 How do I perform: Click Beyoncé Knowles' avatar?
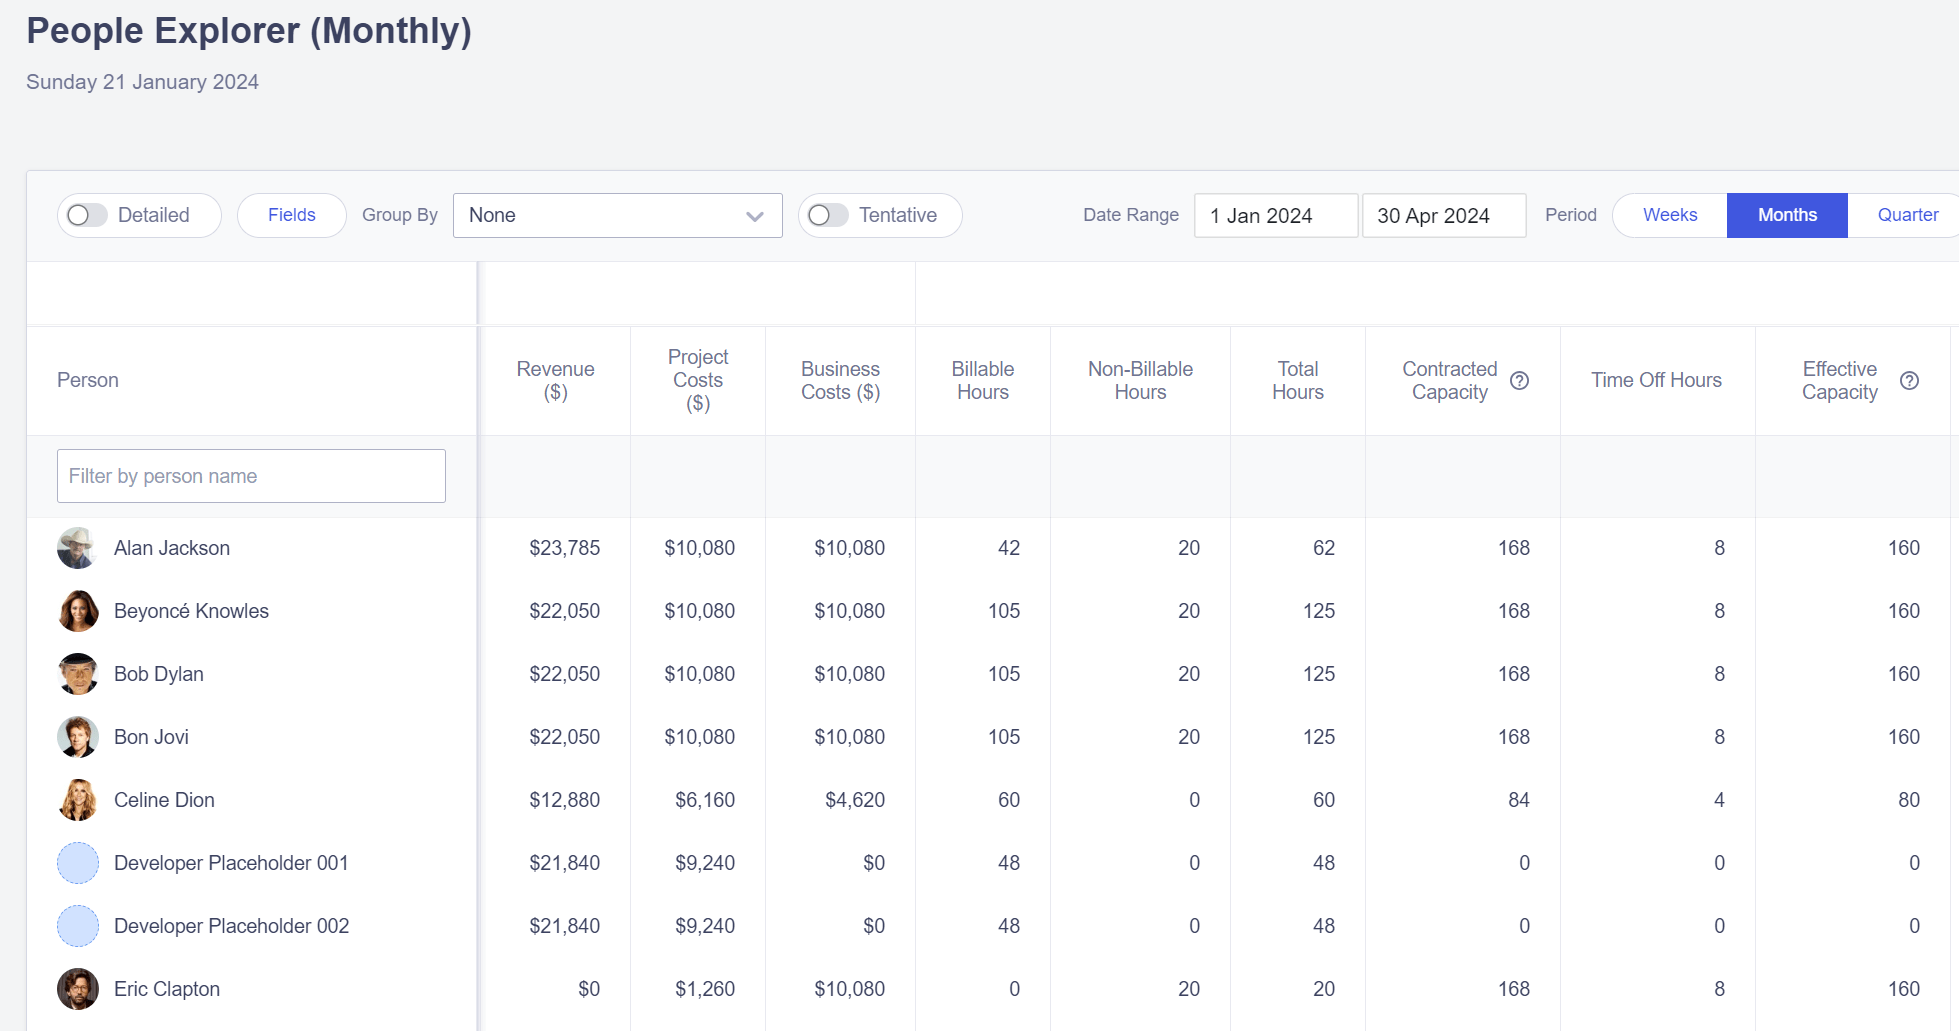[x=78, y=611]
